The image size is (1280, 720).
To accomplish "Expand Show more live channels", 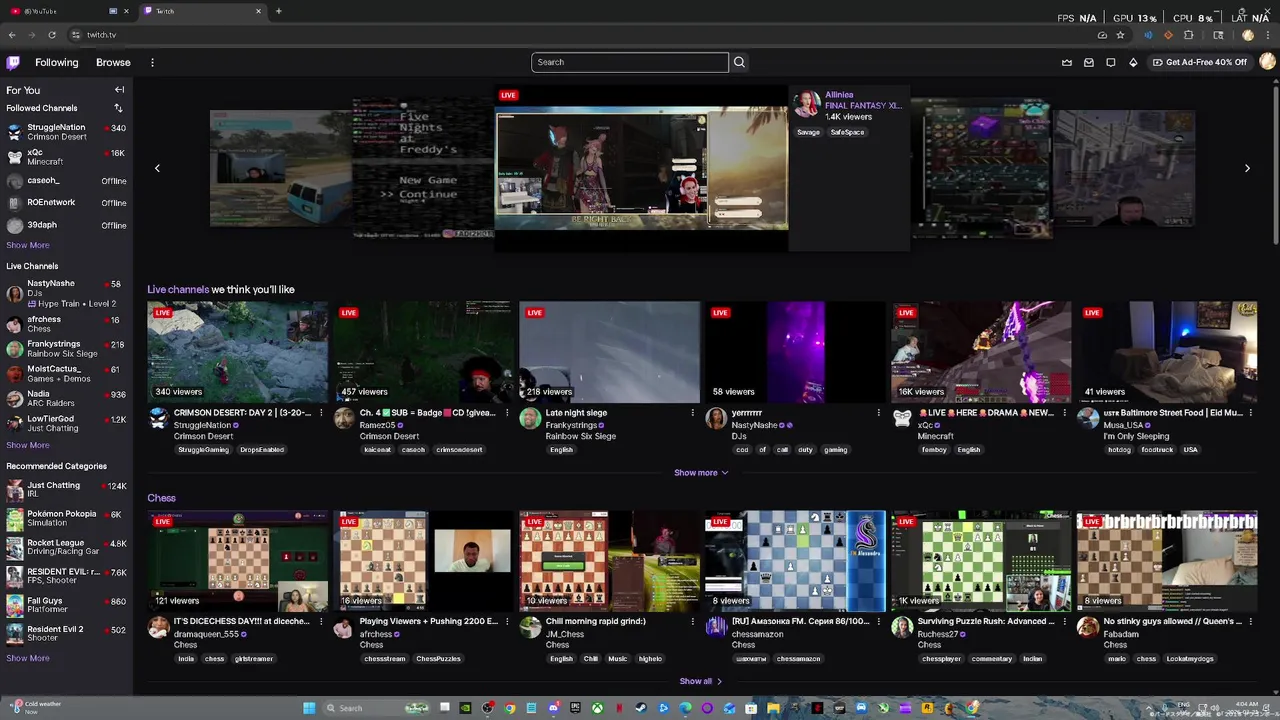I will click(701, 472).
